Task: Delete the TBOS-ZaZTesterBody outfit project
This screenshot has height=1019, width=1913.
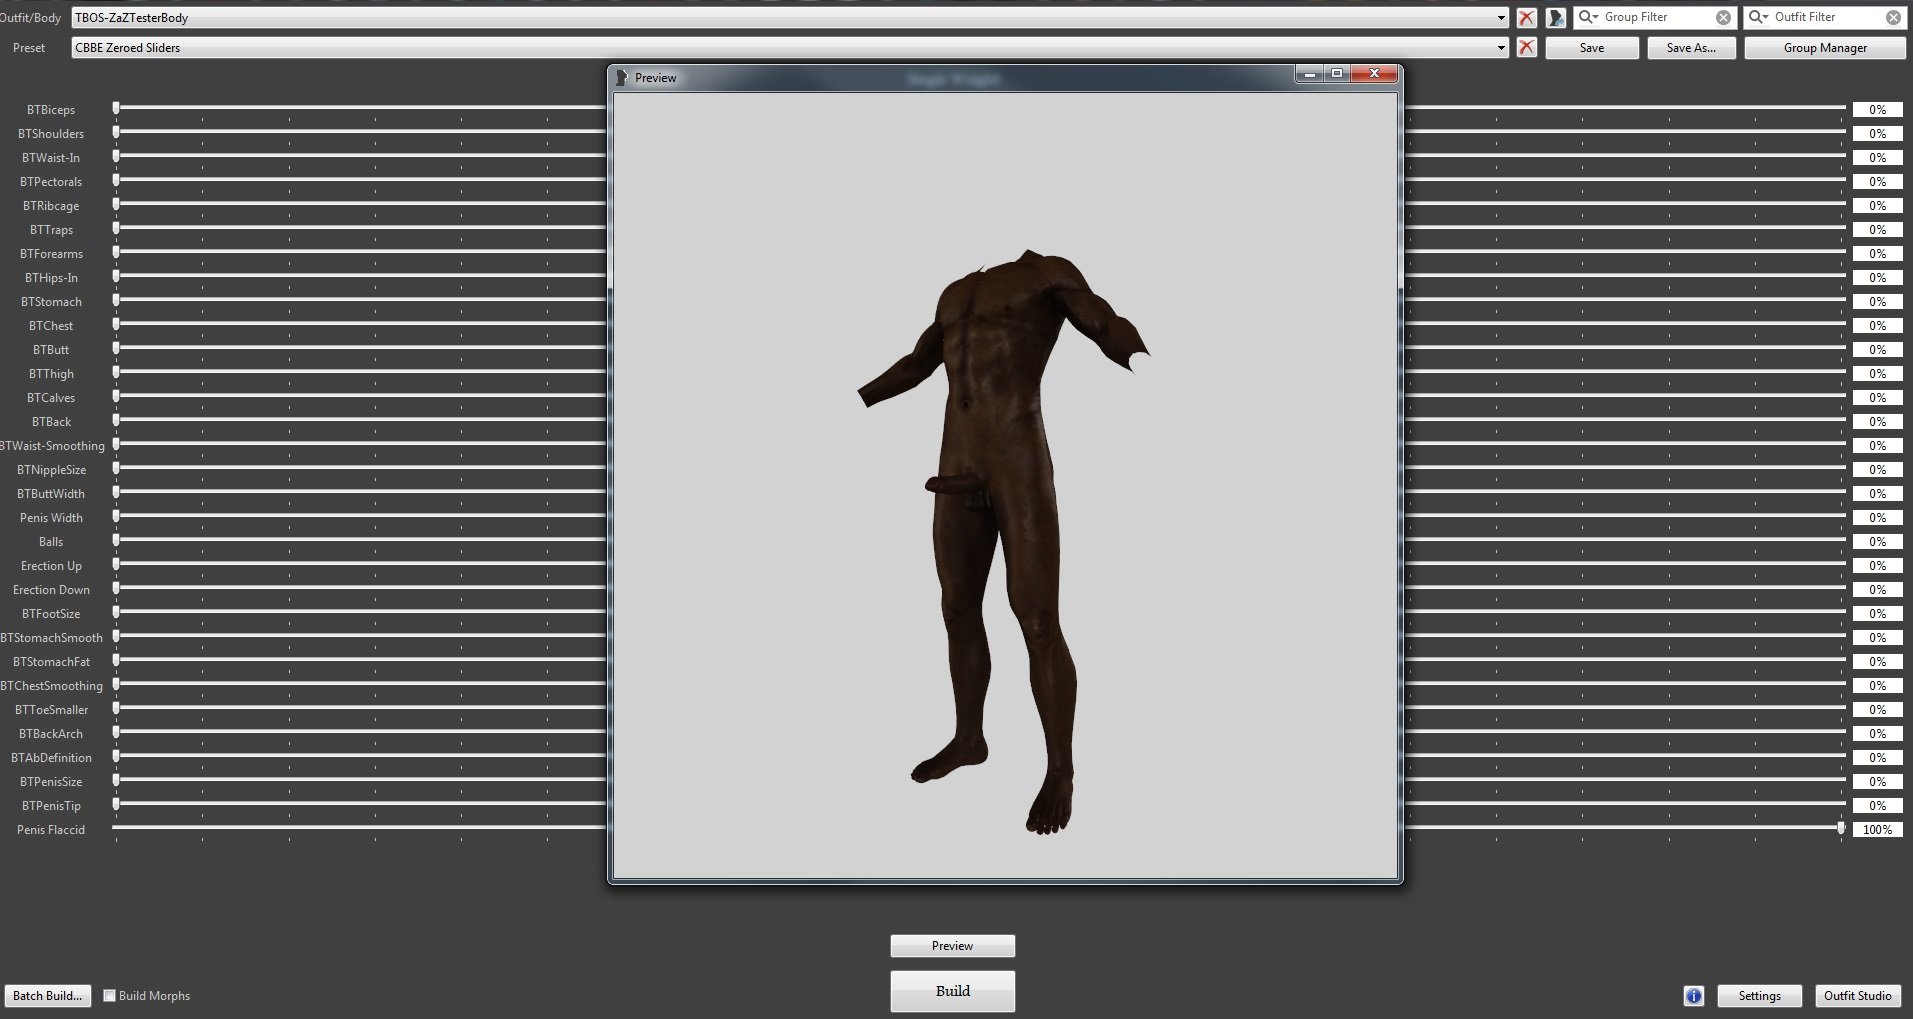Action: (x=1526, y=18)
